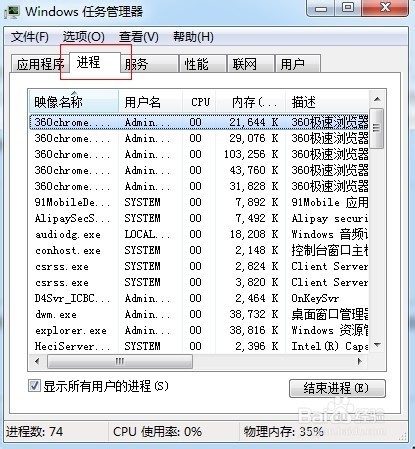Open the 性能 tab
Screen dimensions: 415x449
(x=202, y=64)
